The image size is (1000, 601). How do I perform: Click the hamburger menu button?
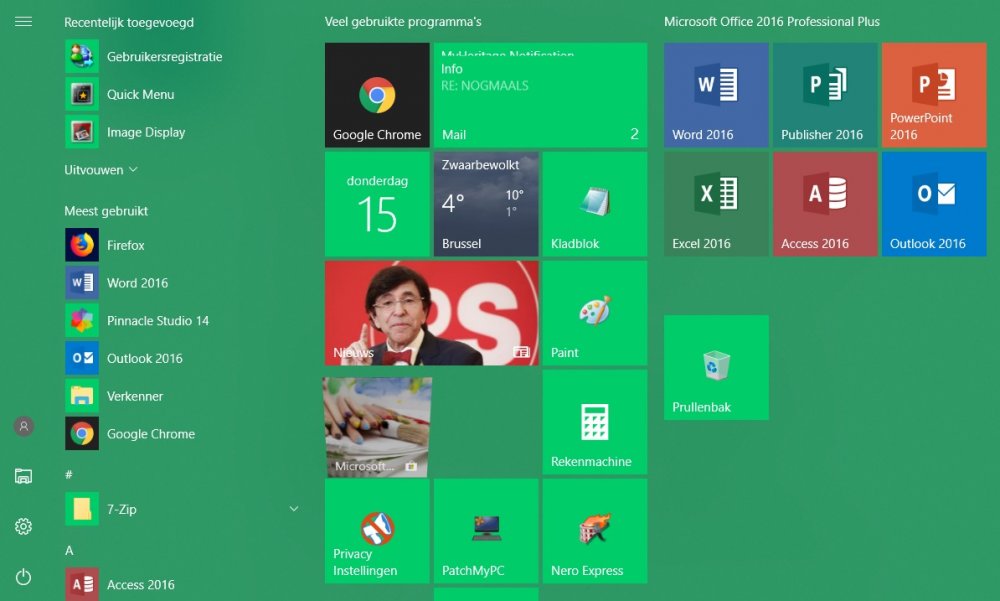coord(24,22)
